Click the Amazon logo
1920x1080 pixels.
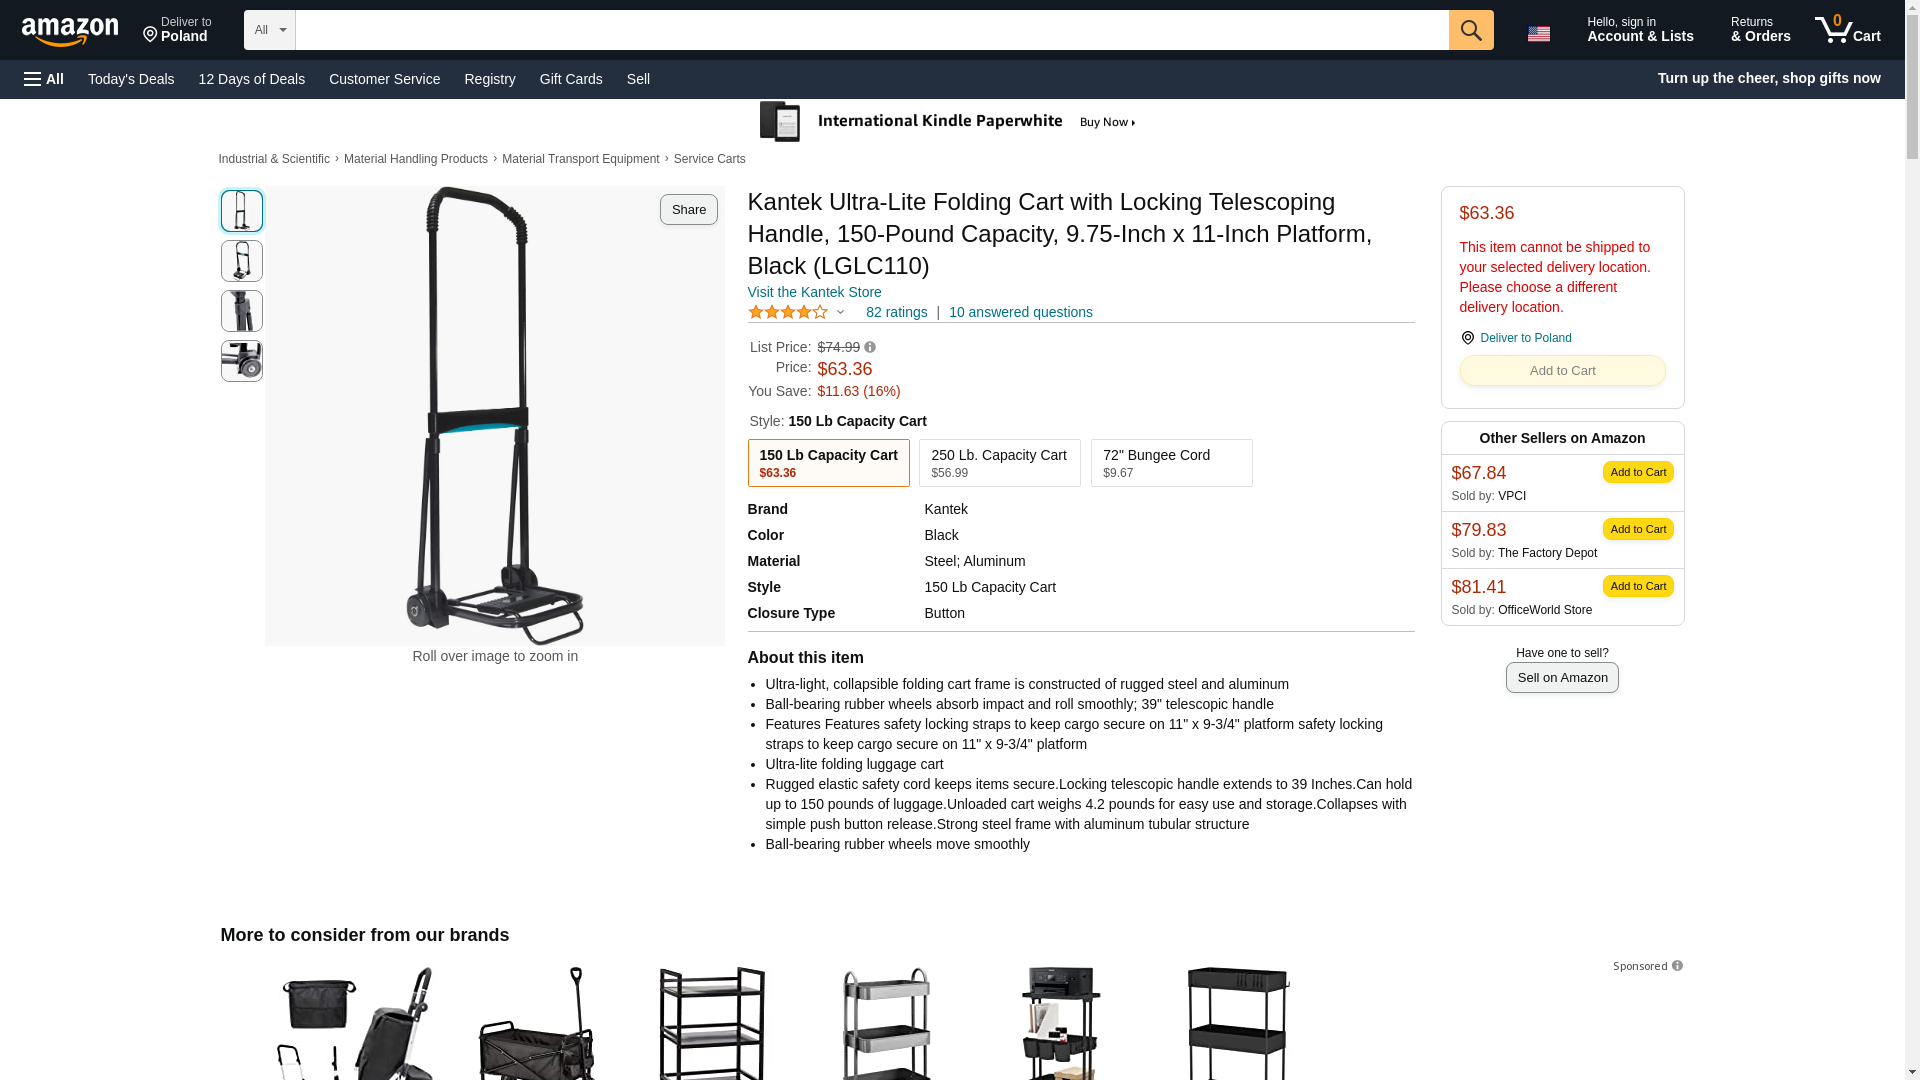pos(70,31)
